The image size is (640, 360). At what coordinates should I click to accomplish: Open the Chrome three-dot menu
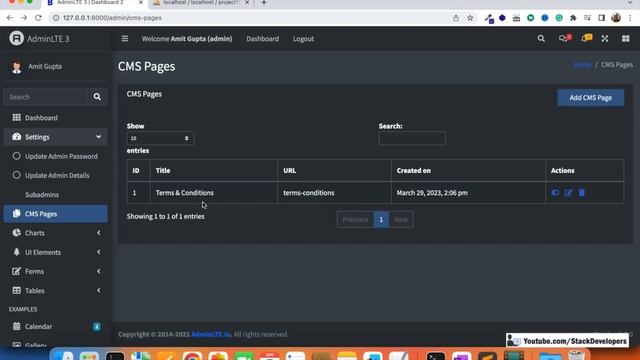[x=631, y=18]
